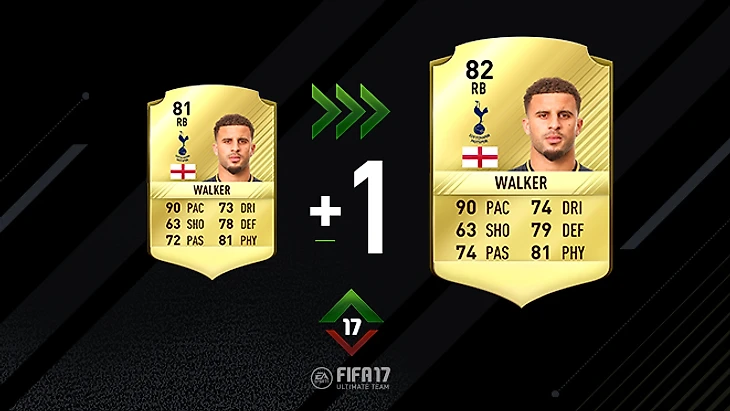The image size is (730, 411).
Task: Click the green upgrade arrow above 17
Action: (x=351, y=306)
